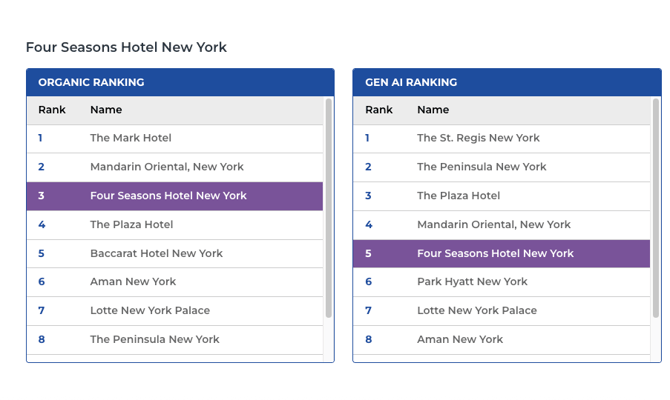Click Aman New York in Gen AI Ranking
The width and height of the screenshot is (670, 400).
[x=460, y=340]
